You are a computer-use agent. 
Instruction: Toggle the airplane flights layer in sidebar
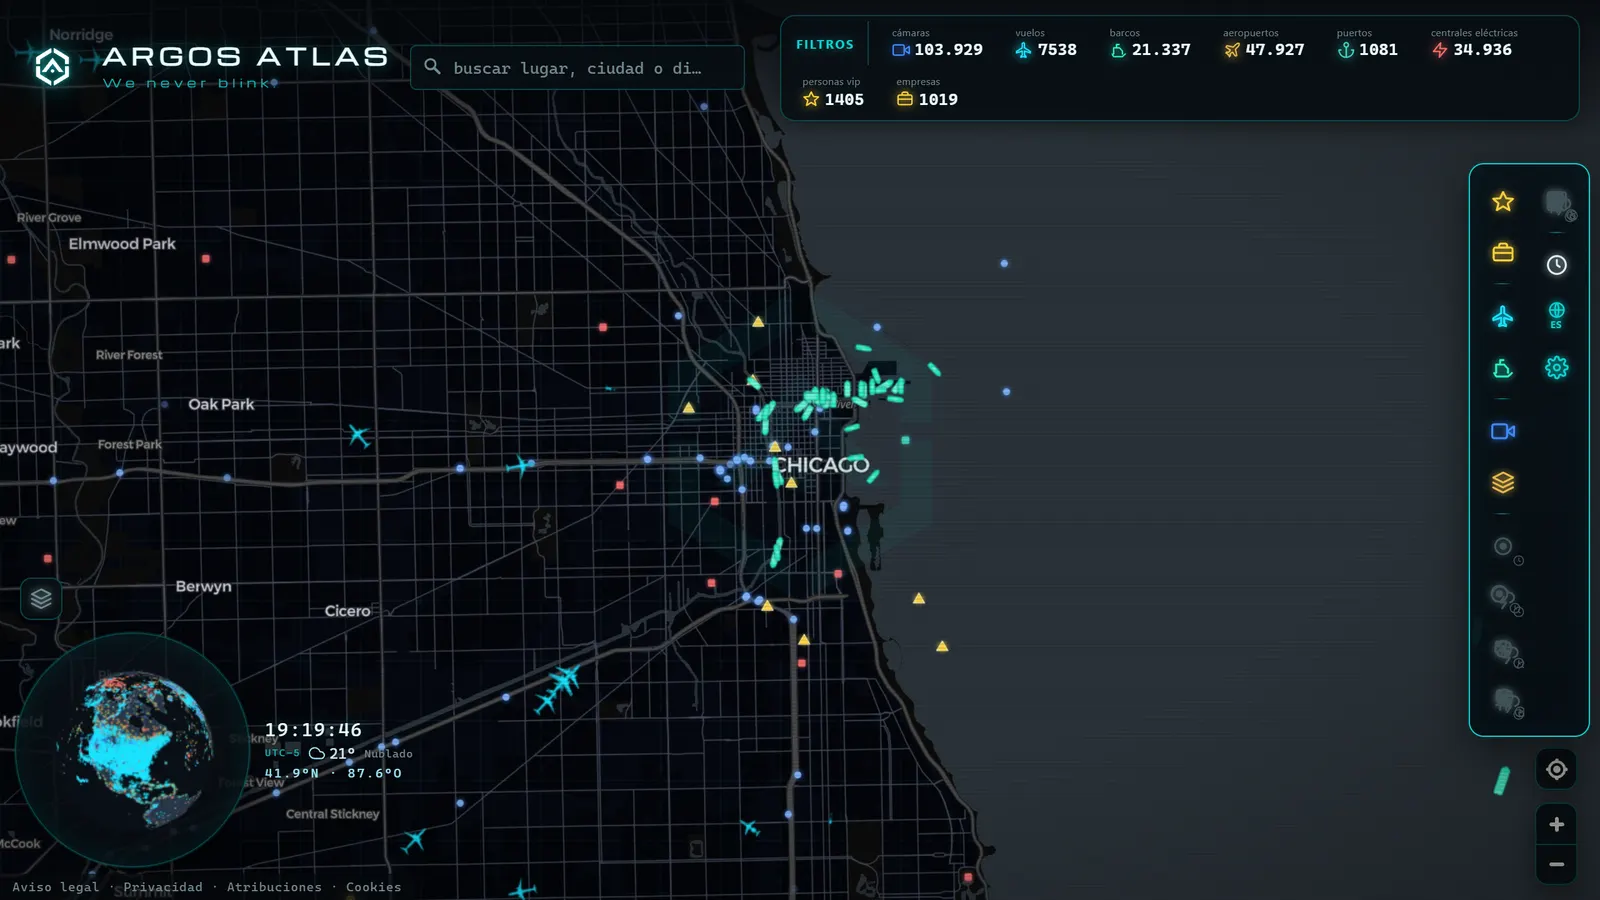click(1502, 317)
